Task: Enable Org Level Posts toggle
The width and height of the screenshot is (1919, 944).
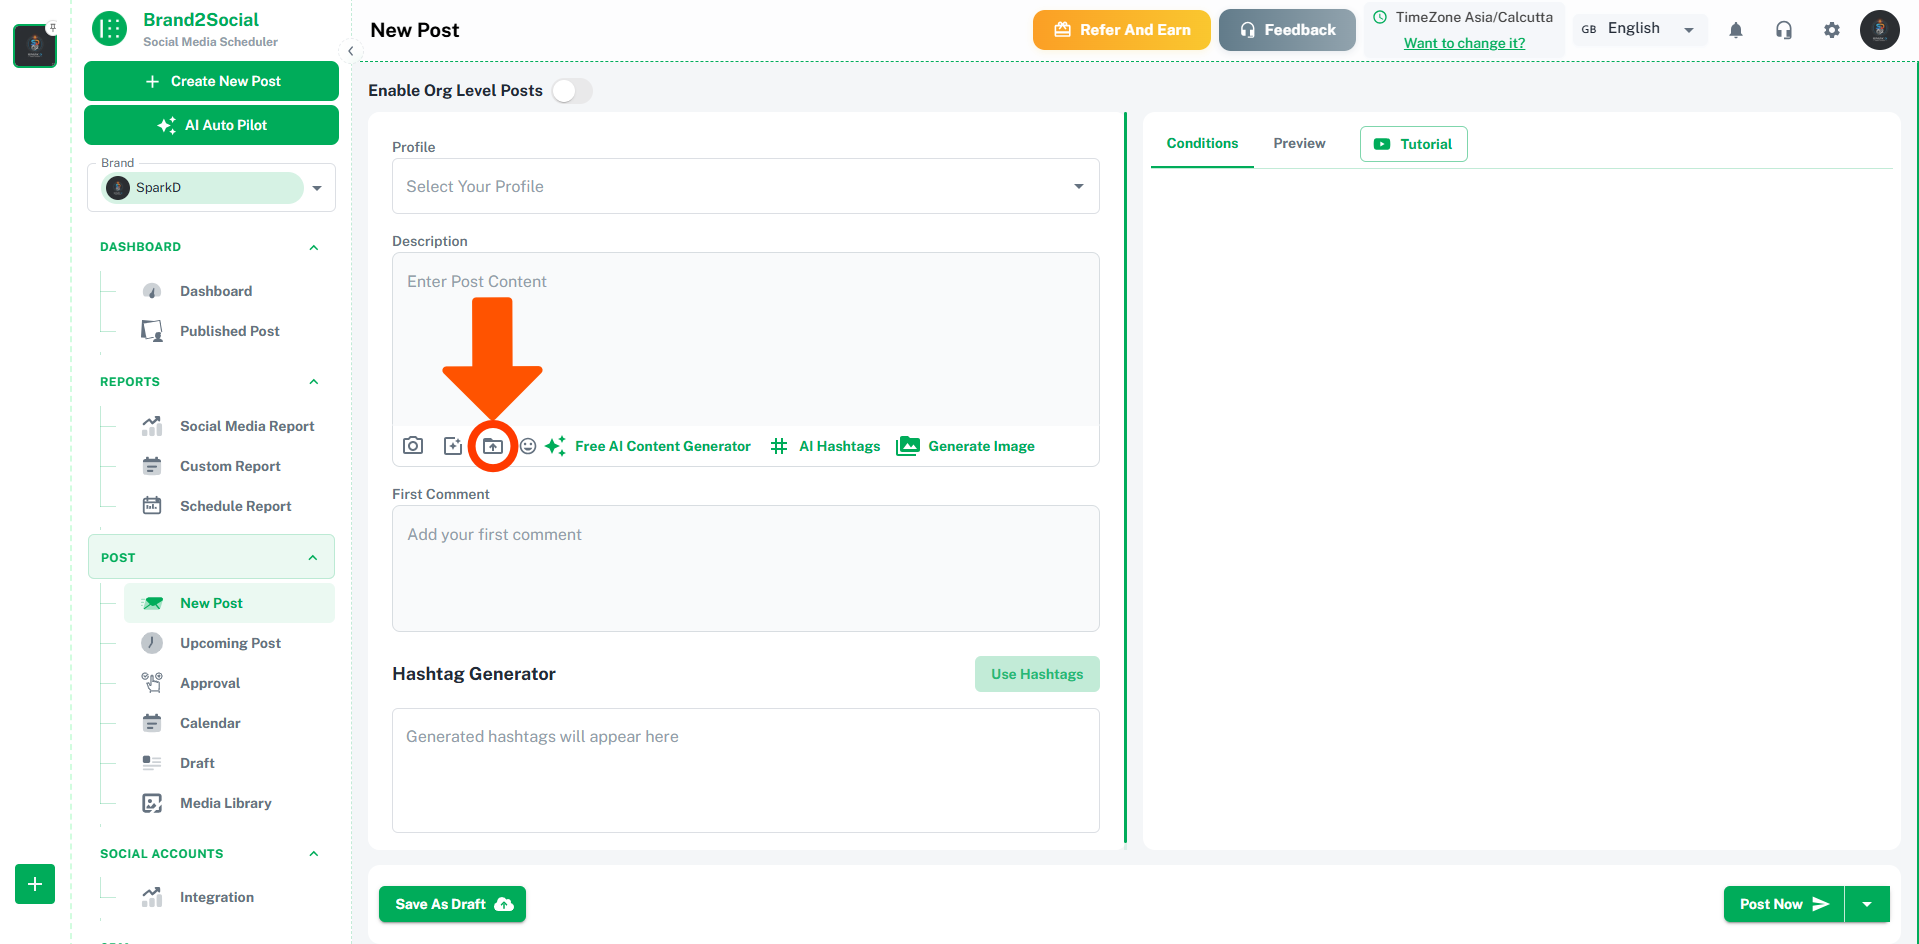Action: (x=572, y=90)
